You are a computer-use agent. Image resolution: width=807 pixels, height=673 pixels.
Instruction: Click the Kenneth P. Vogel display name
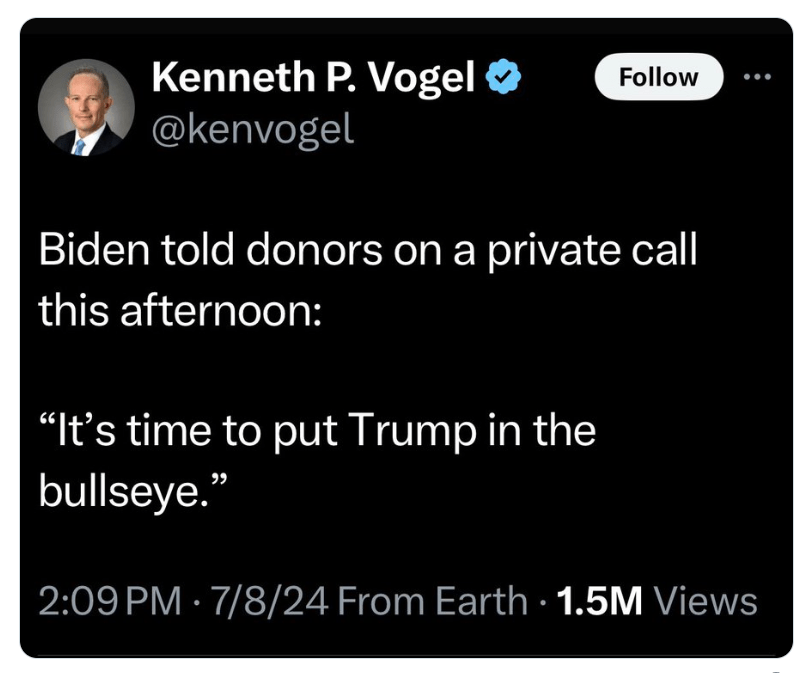313,78
